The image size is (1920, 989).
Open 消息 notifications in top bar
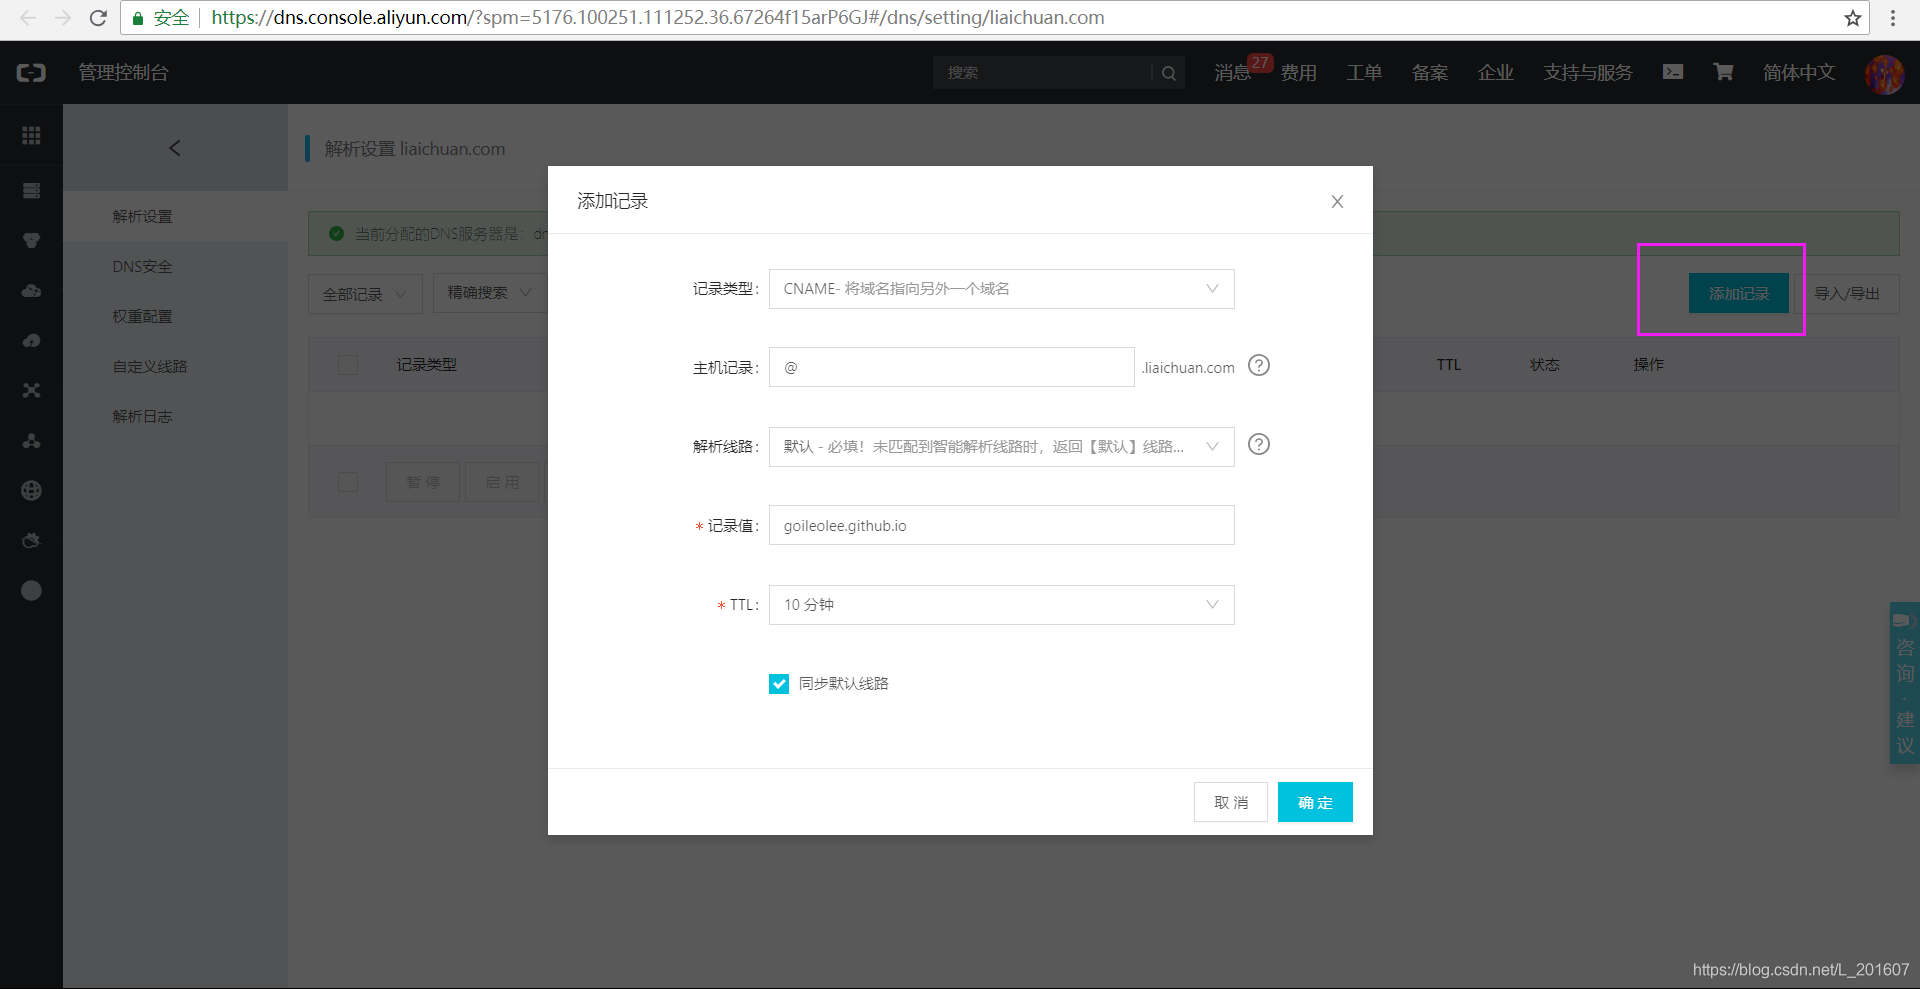click(1233, 73)
